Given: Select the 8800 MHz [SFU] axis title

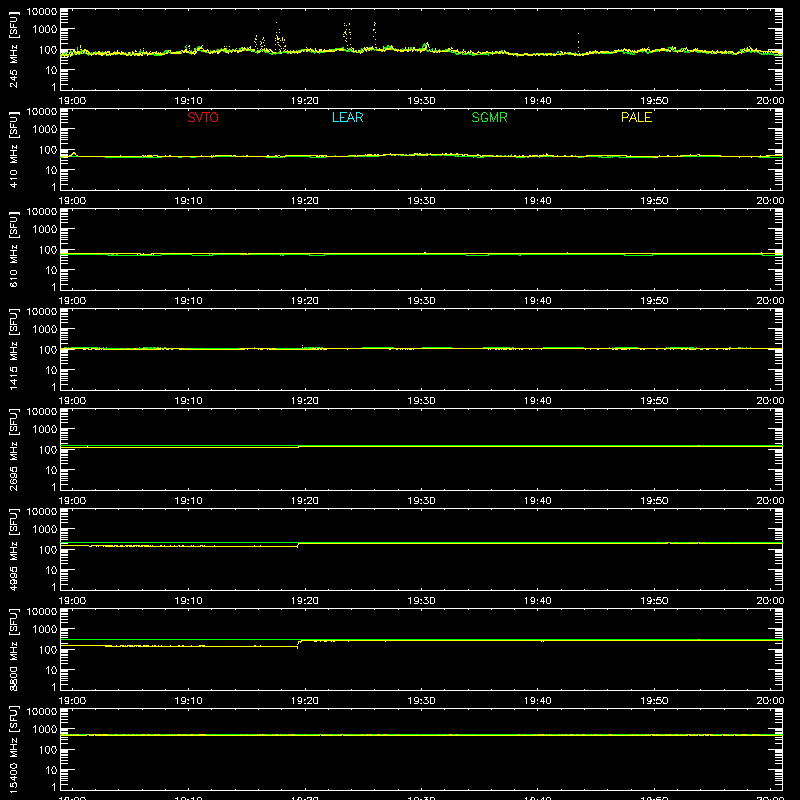Looking at the screenshot, I should [13, 649].
